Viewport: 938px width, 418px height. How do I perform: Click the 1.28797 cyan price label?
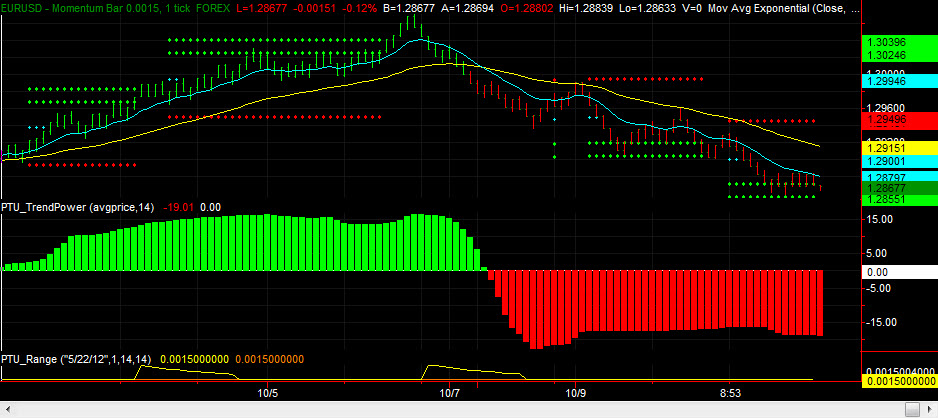click(x=899, y=177)
